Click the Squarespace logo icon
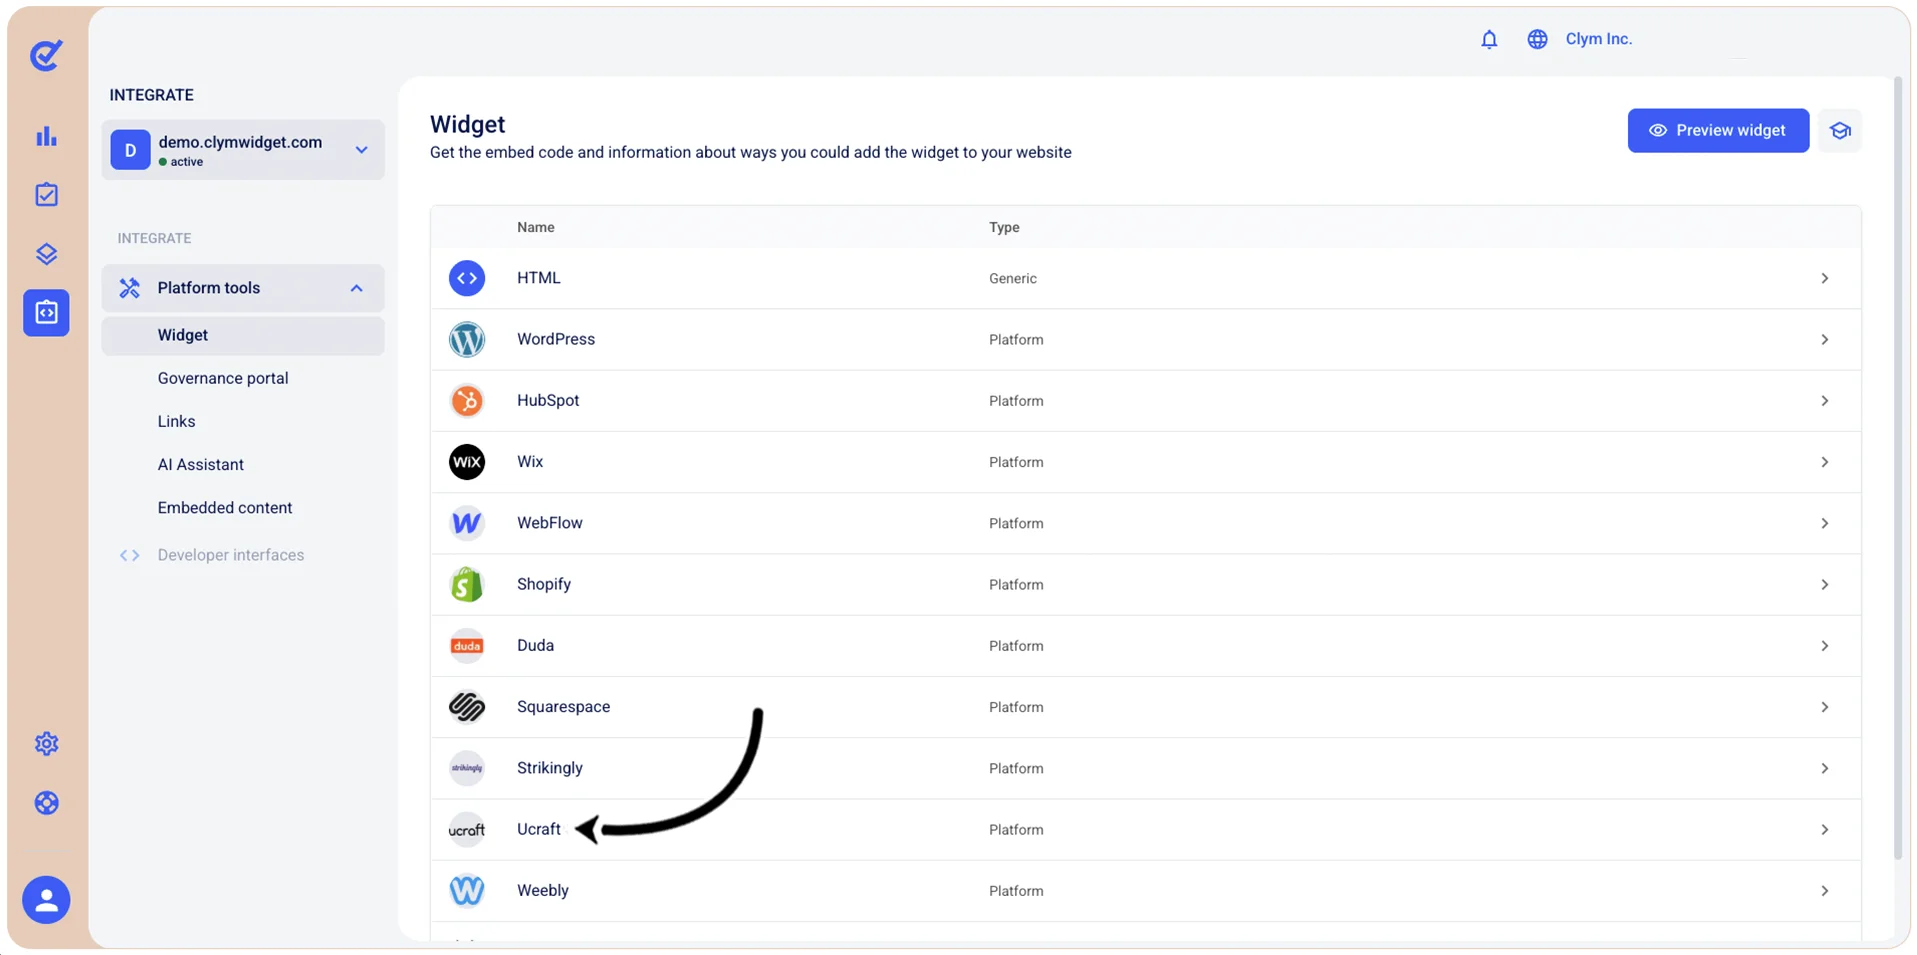1917x955 pixels. pos(467,707)
